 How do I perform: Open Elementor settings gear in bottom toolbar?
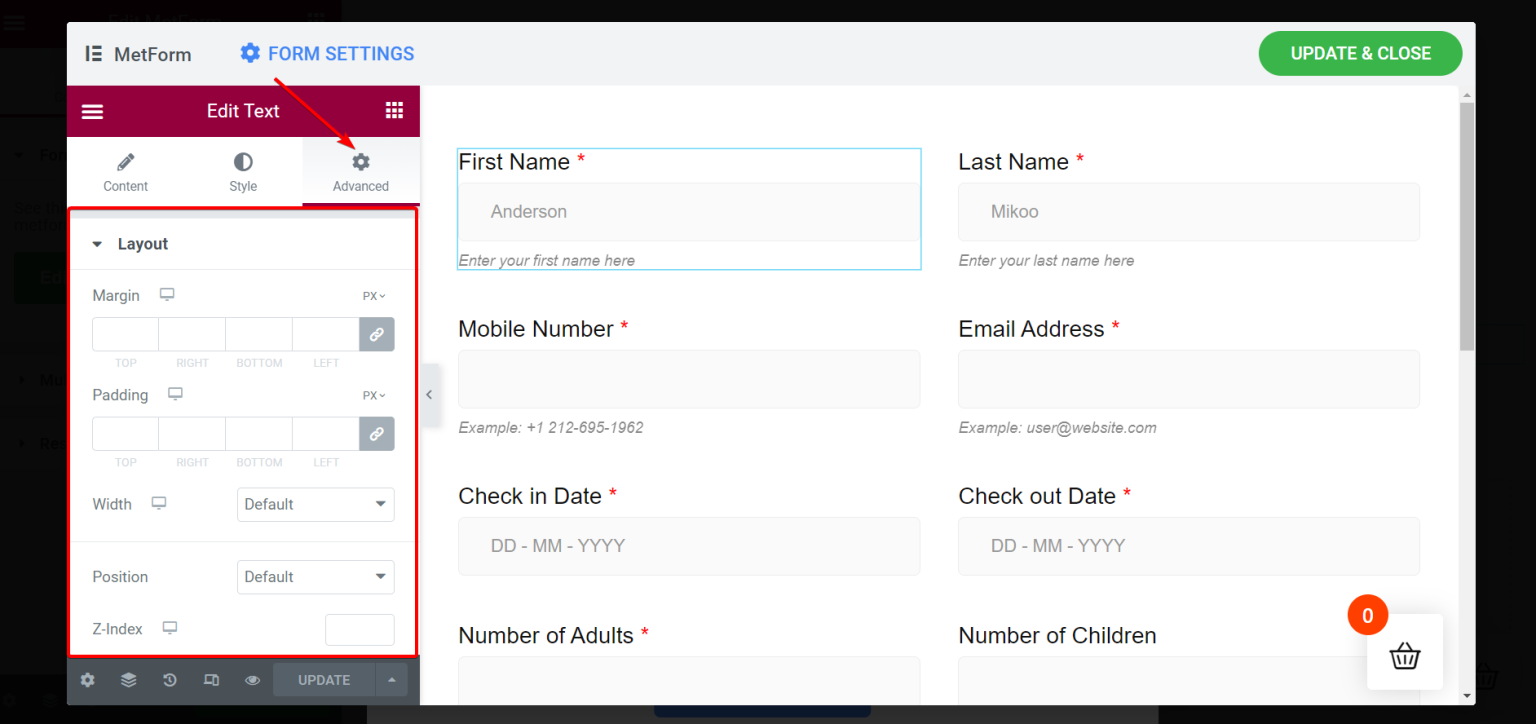[x=87, y=679]
